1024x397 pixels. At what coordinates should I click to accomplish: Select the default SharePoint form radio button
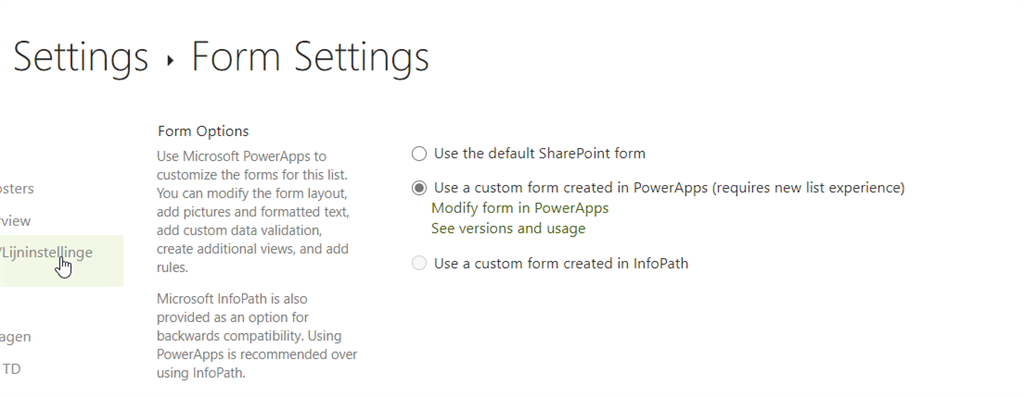(419, 154)
